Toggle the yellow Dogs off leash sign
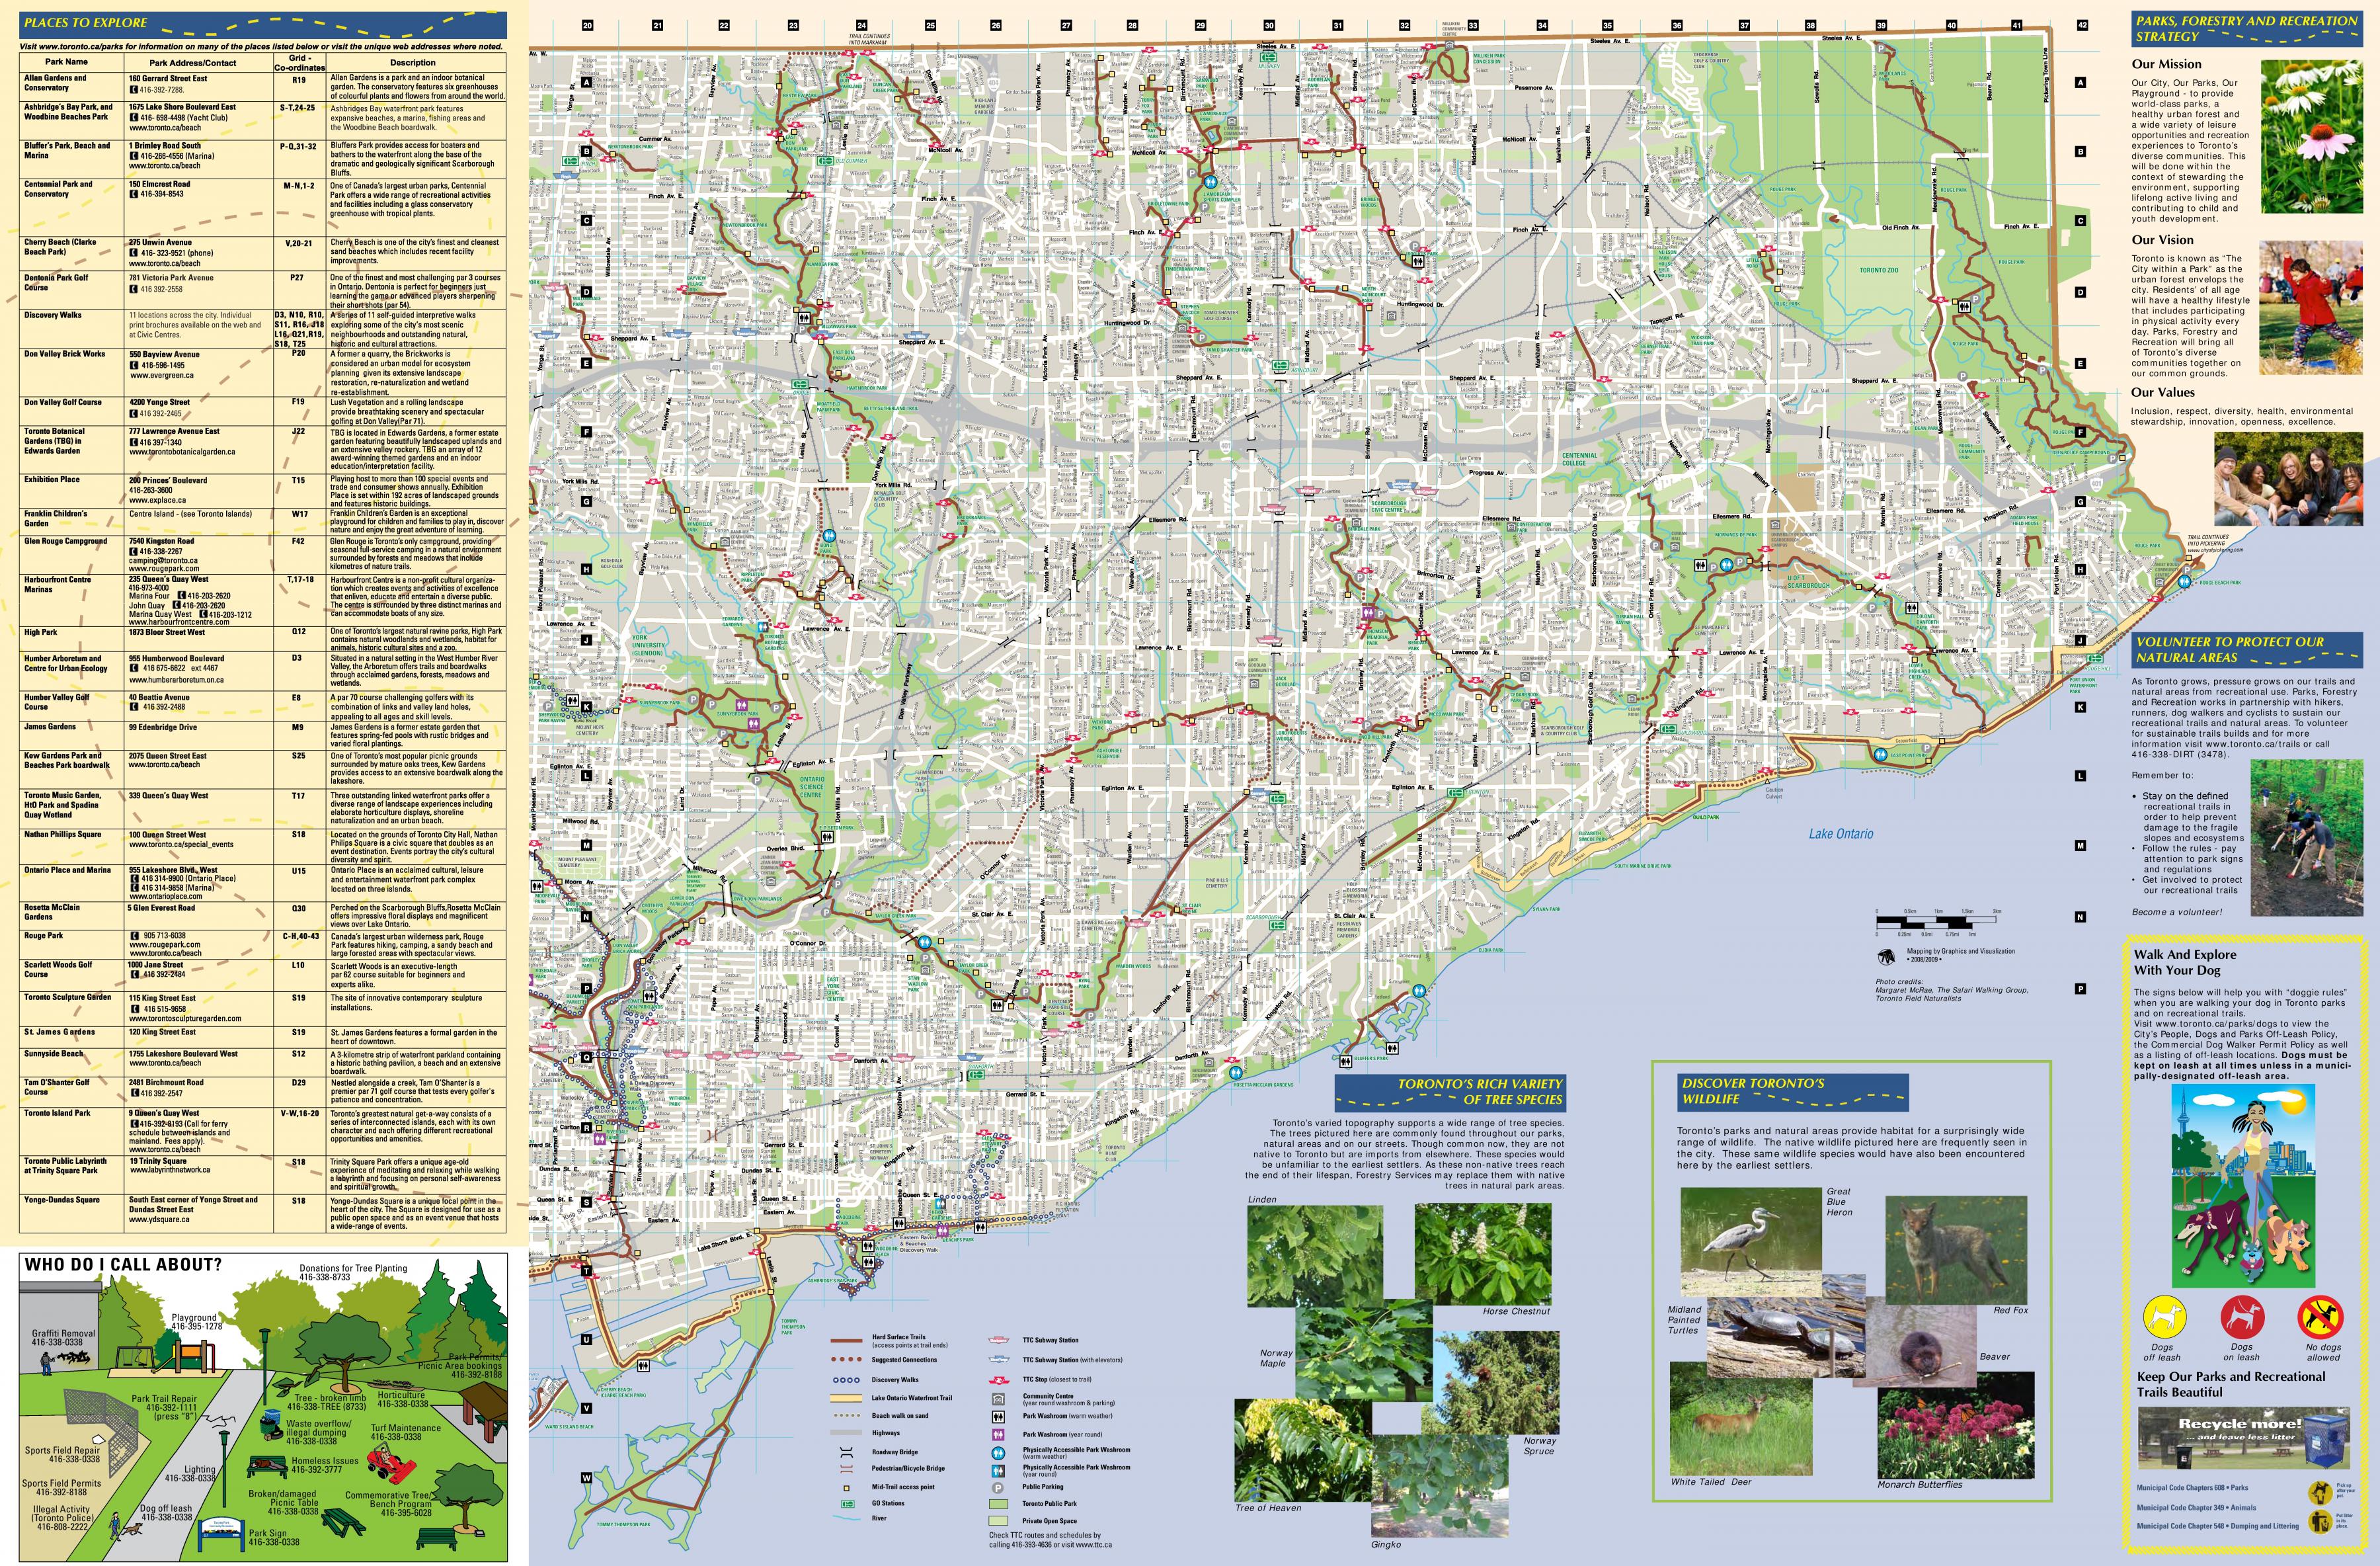The width and height of the screenshot is (2380, 1566). pyautogui.click(x=2165, y=1317)
